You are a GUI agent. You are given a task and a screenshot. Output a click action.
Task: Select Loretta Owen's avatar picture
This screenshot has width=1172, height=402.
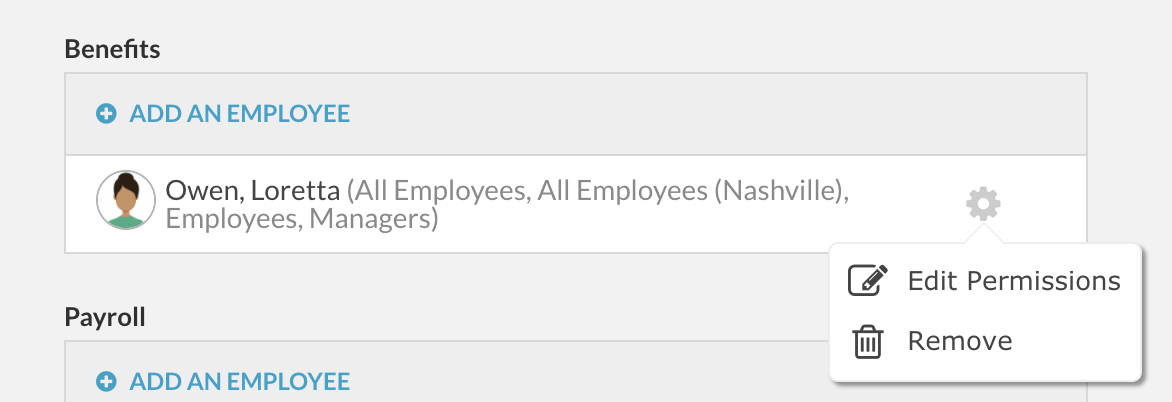pyautogui.click(x=126, y=200)
